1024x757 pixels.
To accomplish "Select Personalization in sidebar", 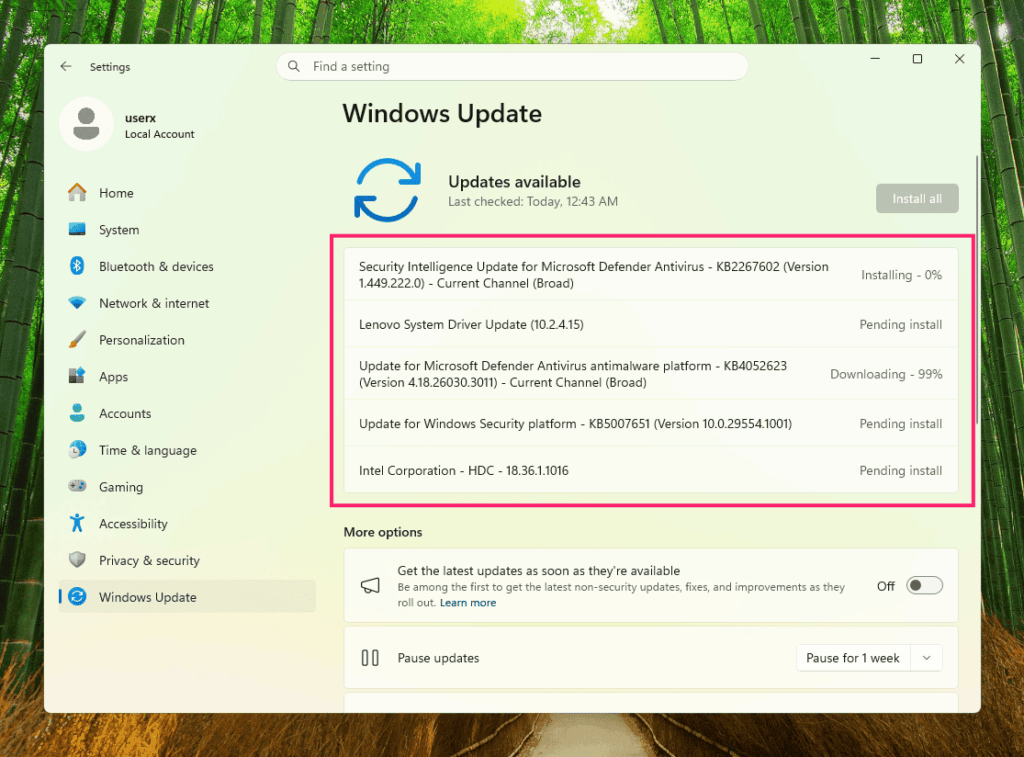I will [187, 340].
